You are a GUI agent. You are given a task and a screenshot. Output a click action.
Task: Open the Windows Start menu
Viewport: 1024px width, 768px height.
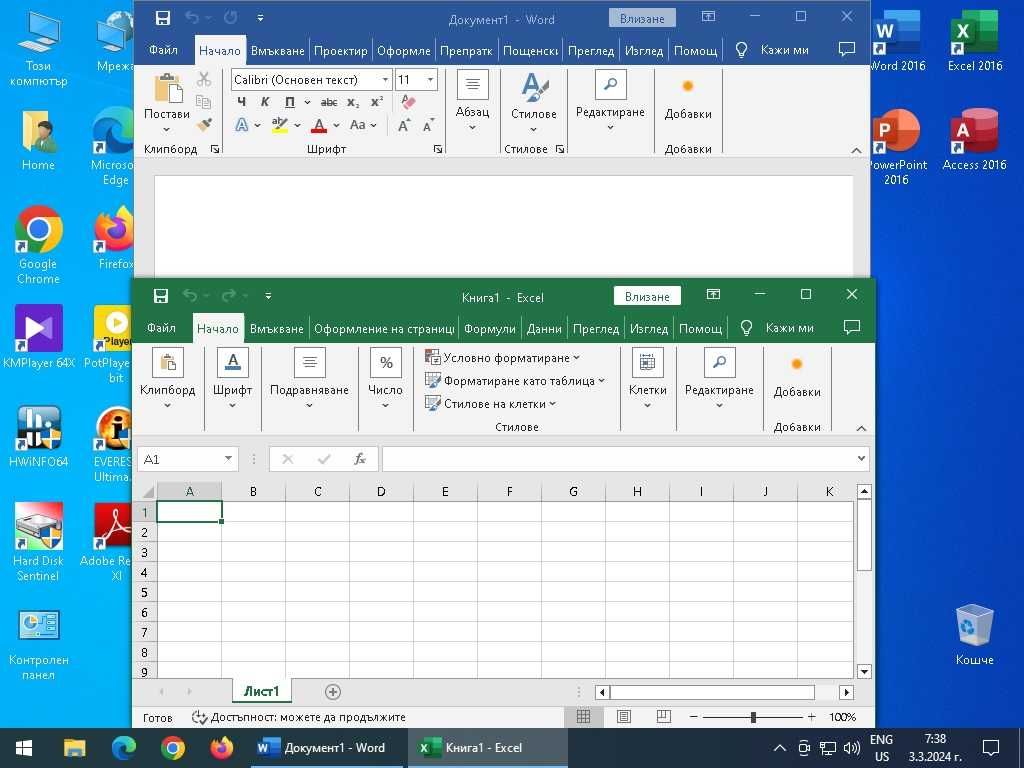pyautogui.click(x=24, y=748)
